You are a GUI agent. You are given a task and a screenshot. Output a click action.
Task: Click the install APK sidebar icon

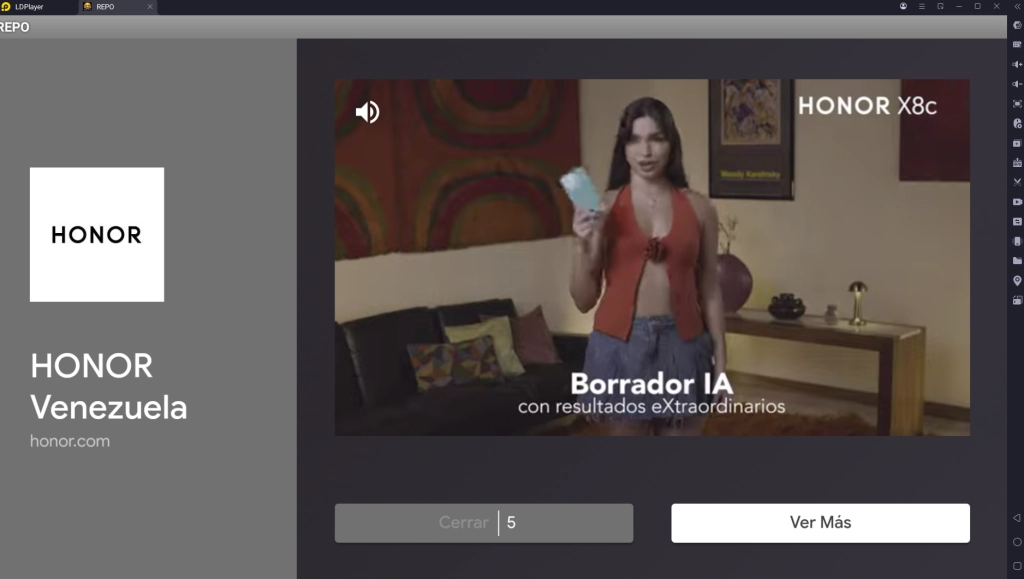1017,163
